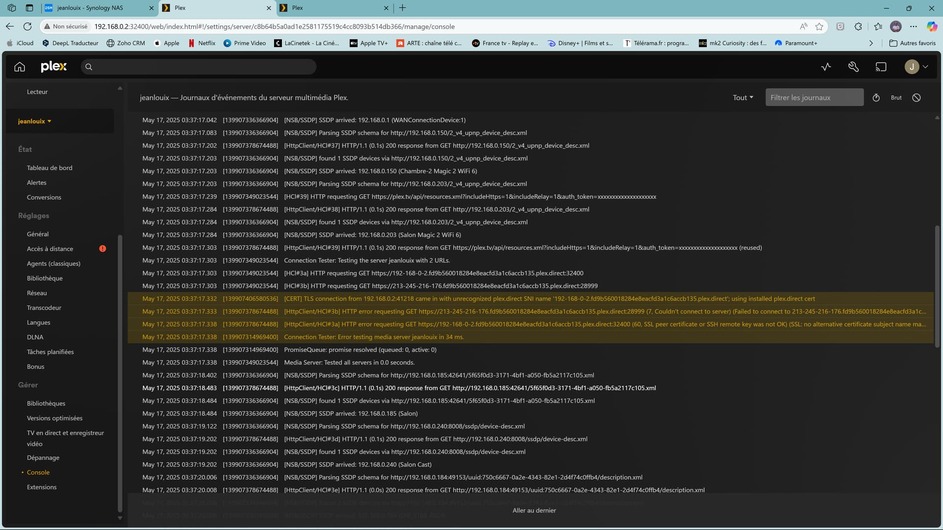This screenshot has width=943, height=530.
Task: Go to Plex home via house icon
Action: [x=19, y=67]
